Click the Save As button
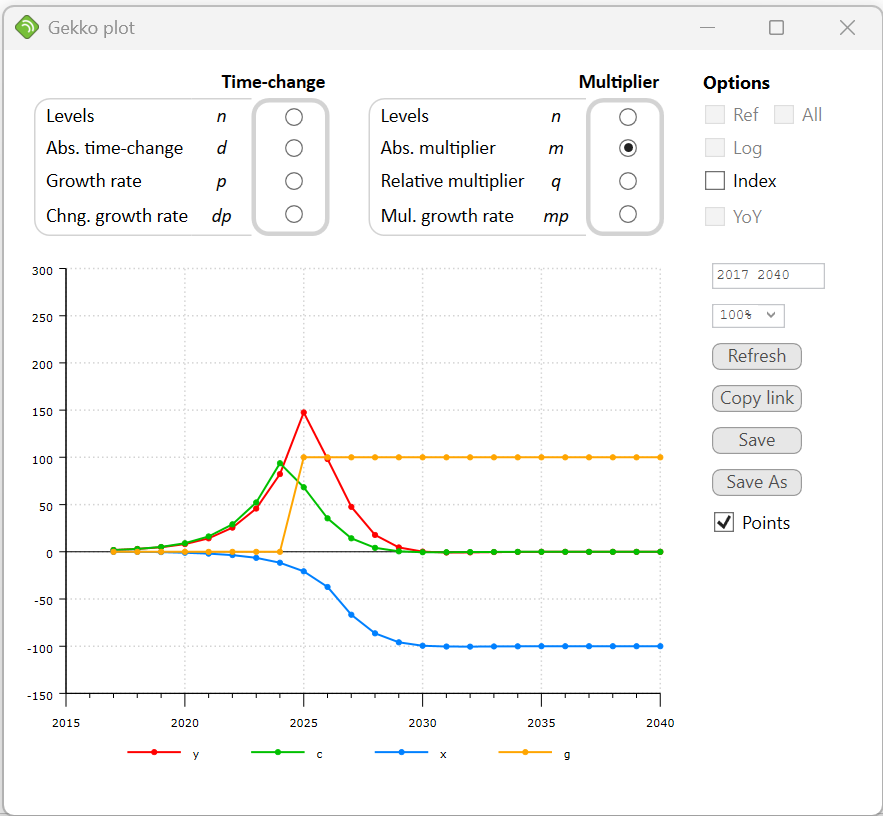Viewport: 883px width, 816px height. tap(757, 482)
